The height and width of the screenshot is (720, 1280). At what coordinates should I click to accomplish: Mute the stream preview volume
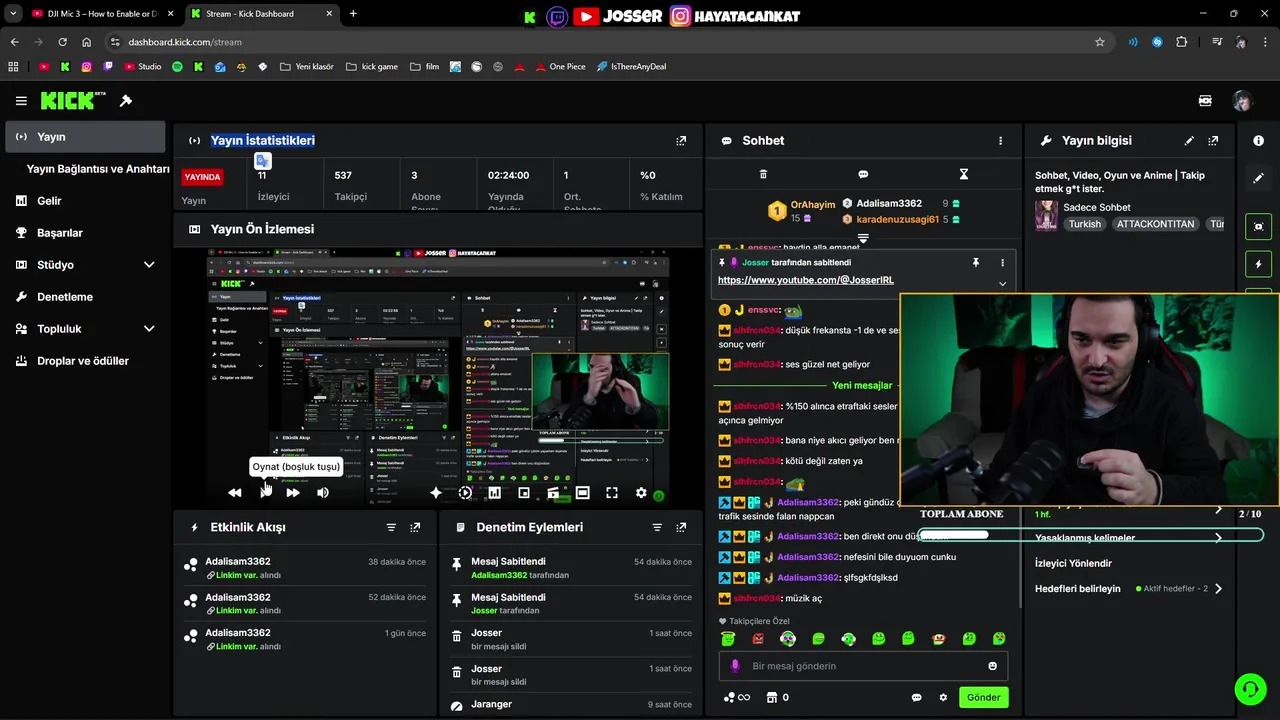323,492
